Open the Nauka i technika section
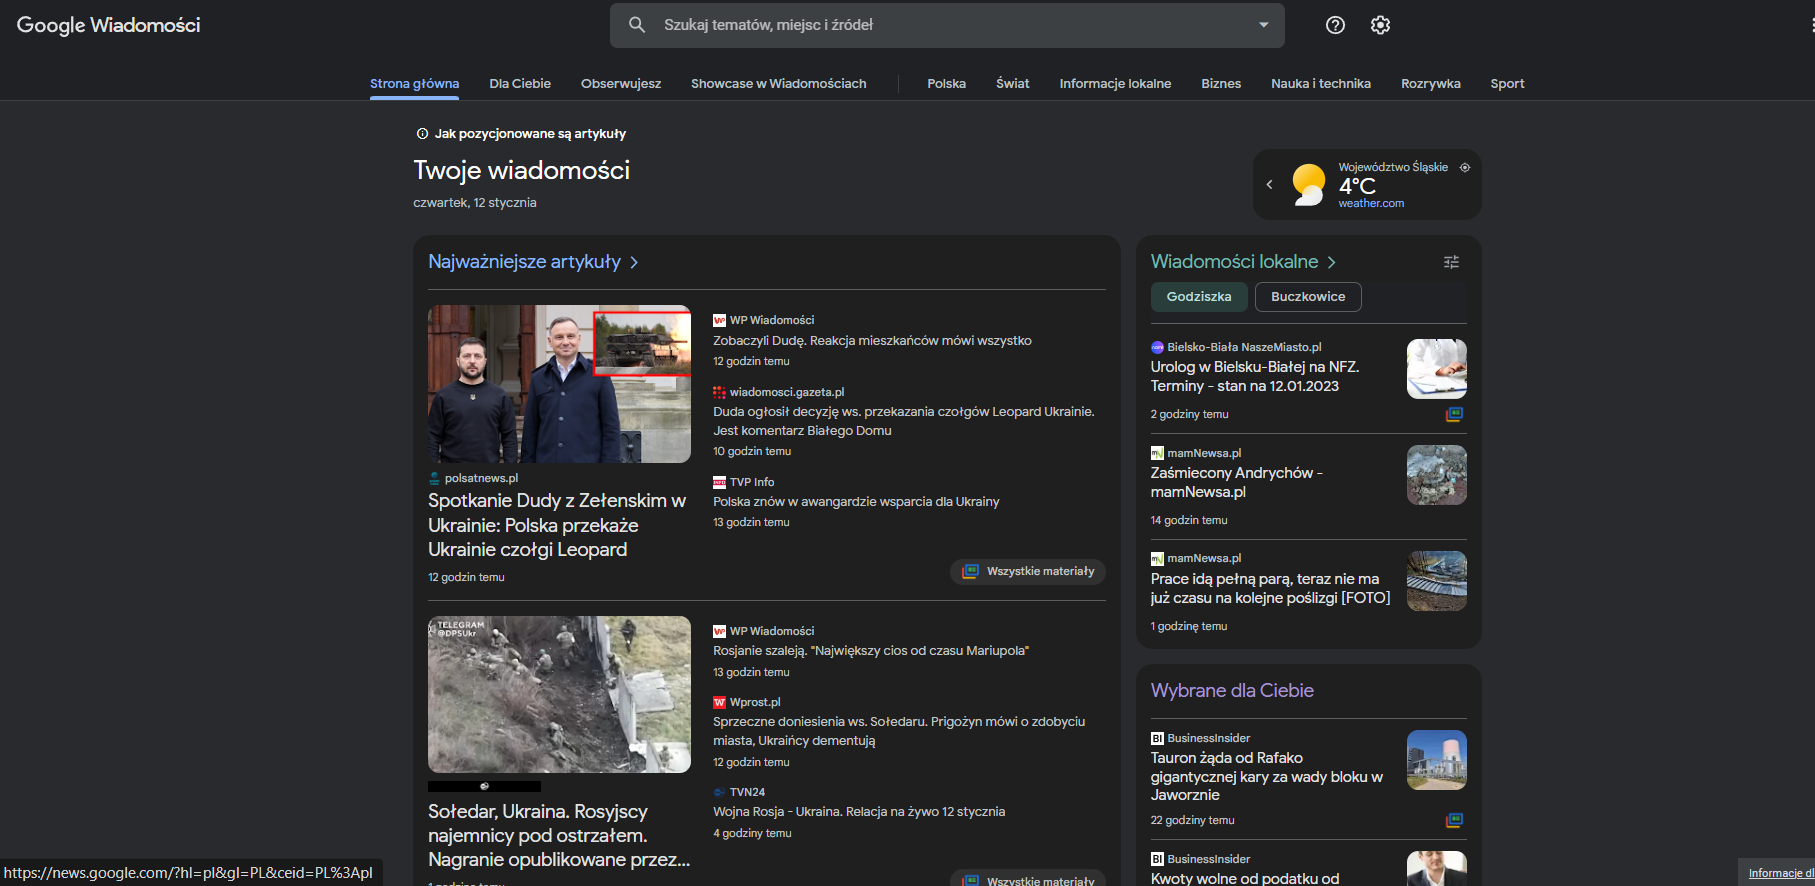The image size is (1815, 886). 1321,84
